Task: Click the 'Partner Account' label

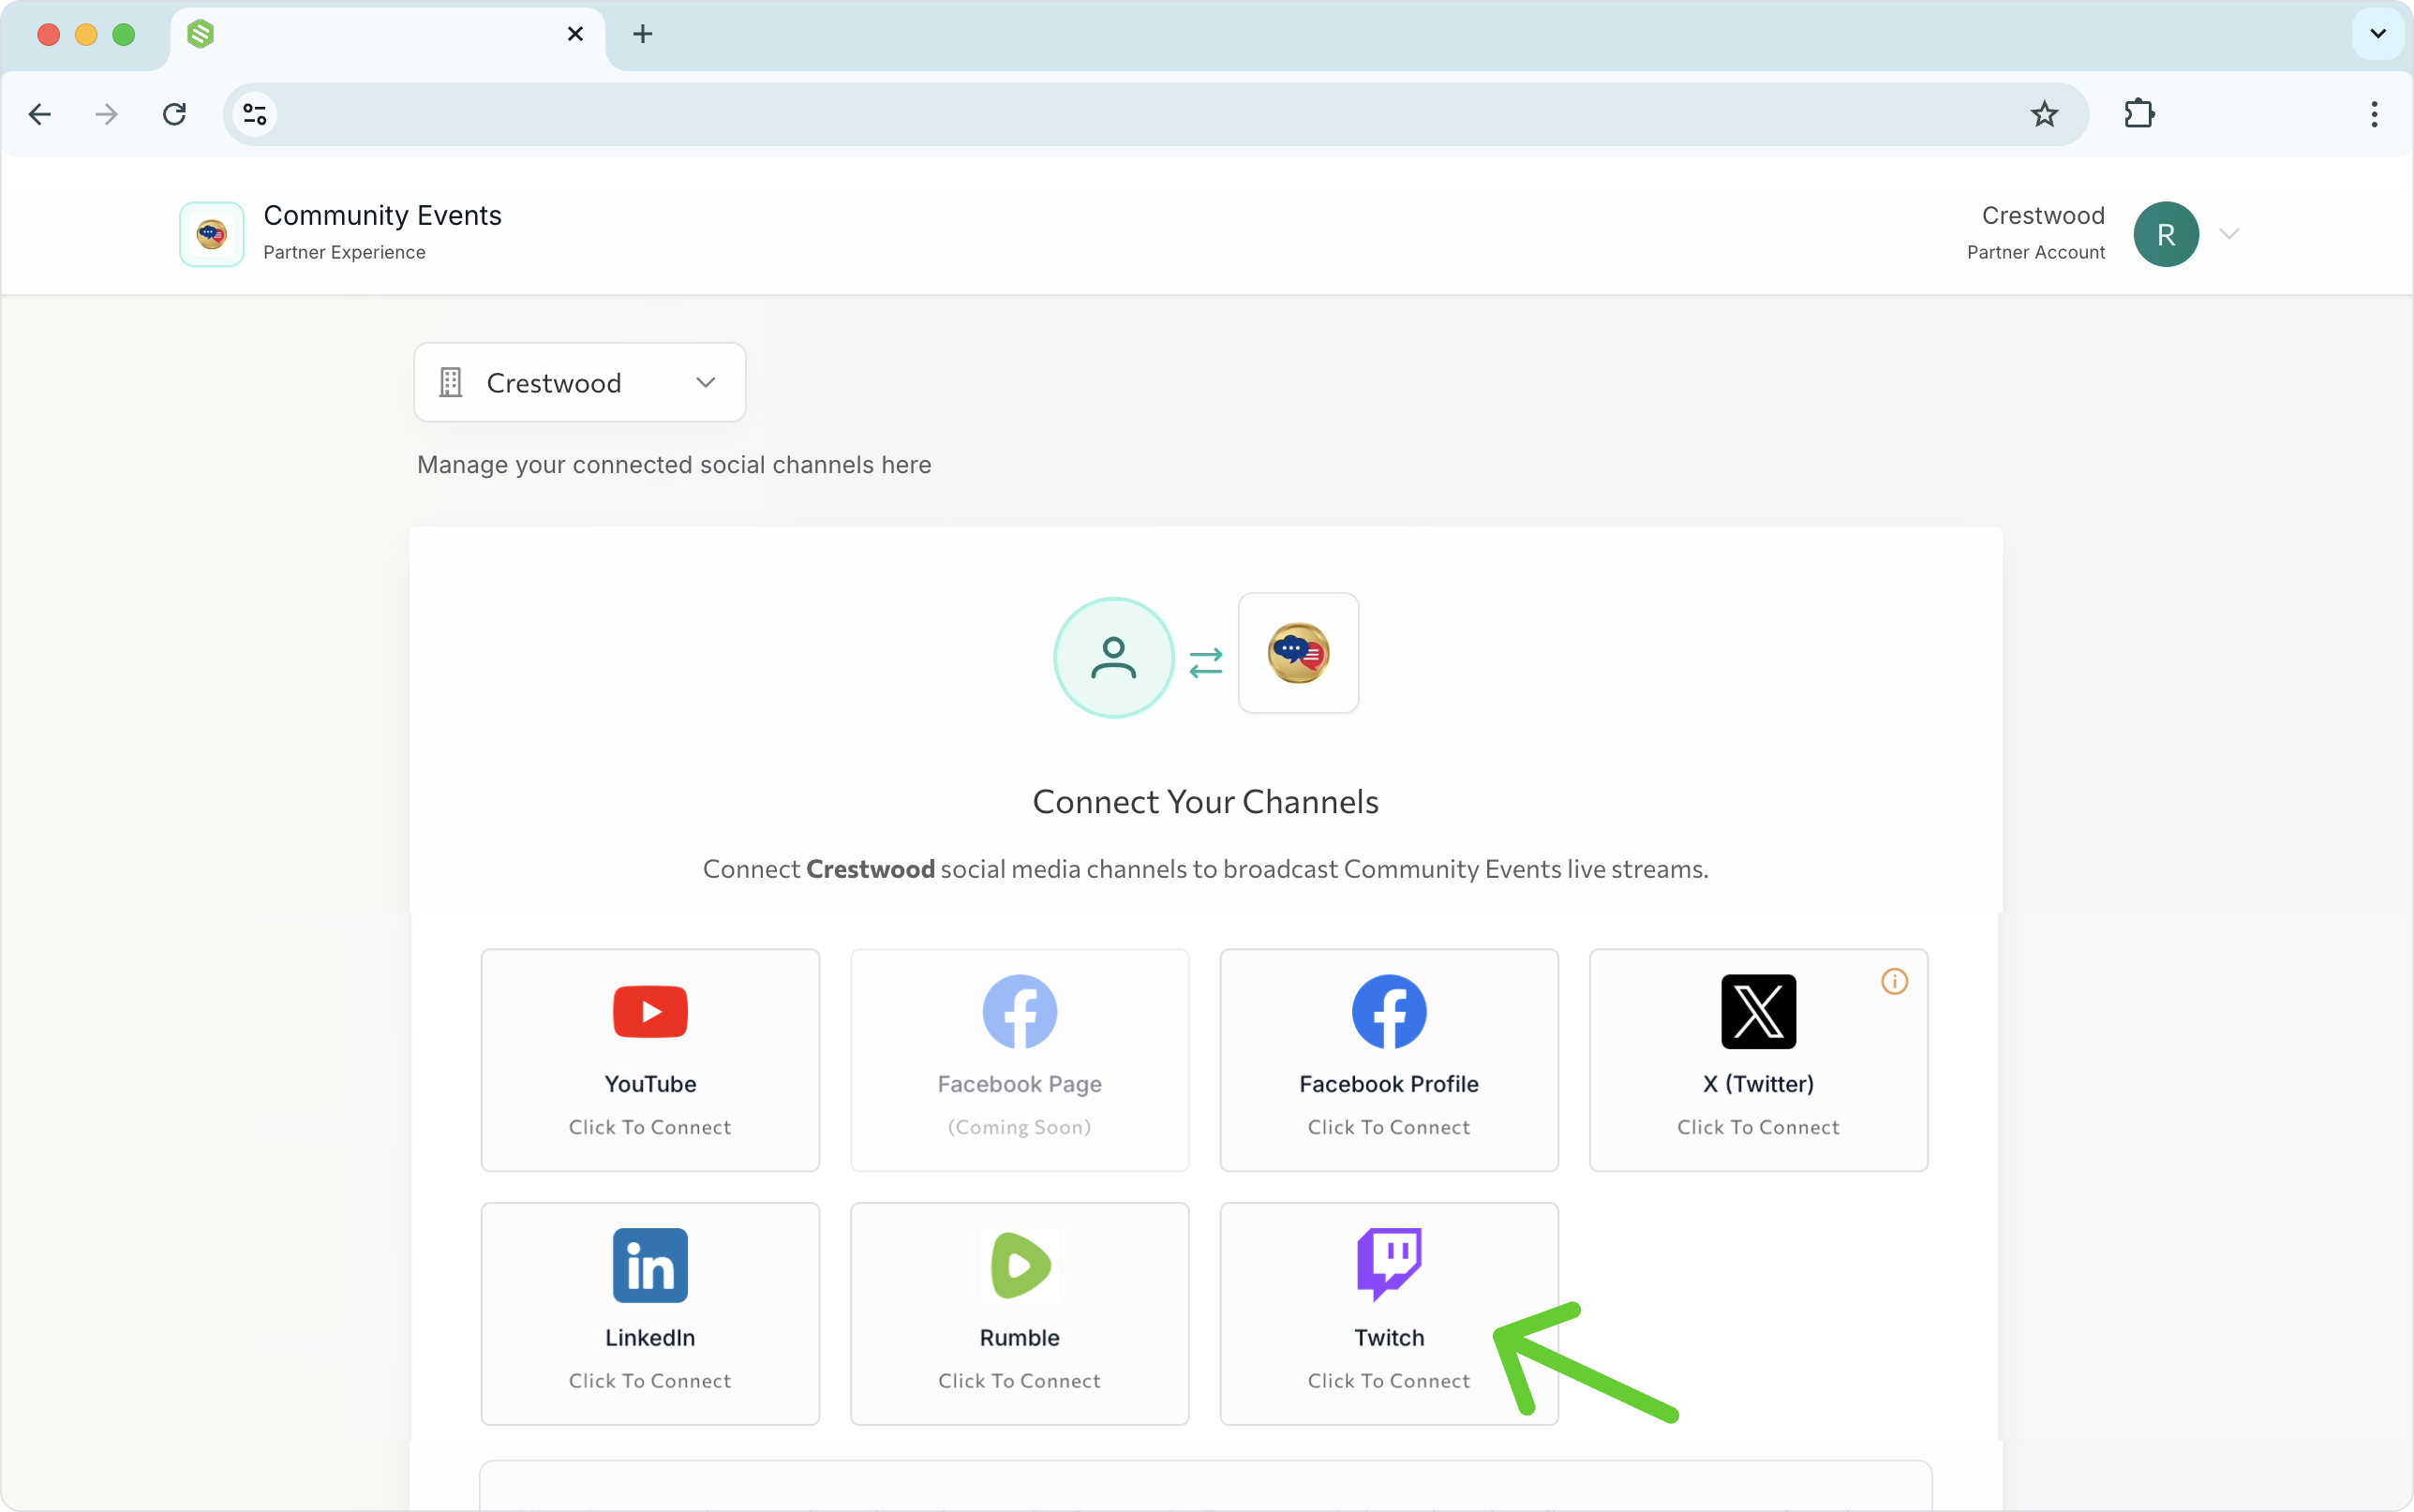Action: (2036, 252)
